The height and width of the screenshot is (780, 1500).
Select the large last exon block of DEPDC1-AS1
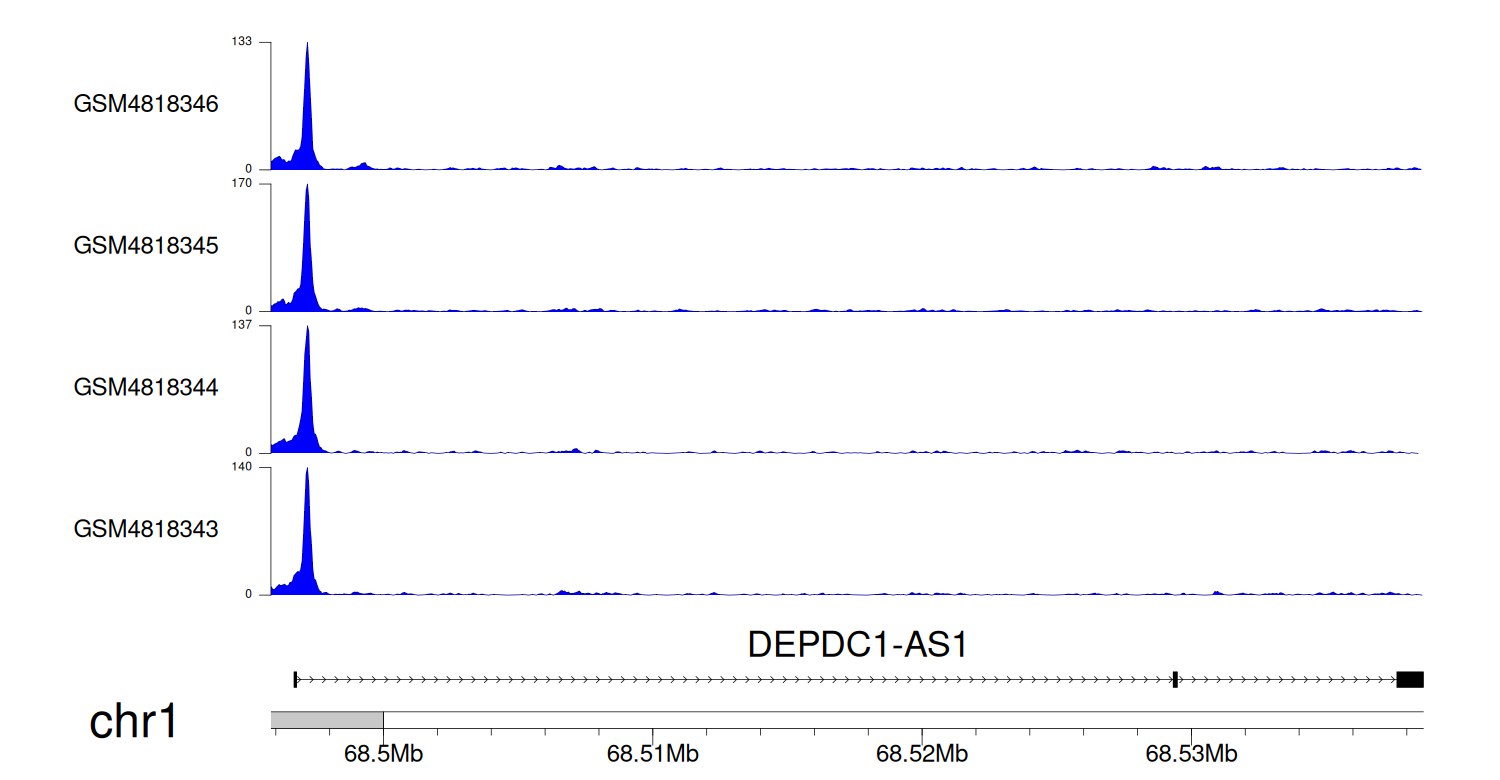click(1410, 680)
